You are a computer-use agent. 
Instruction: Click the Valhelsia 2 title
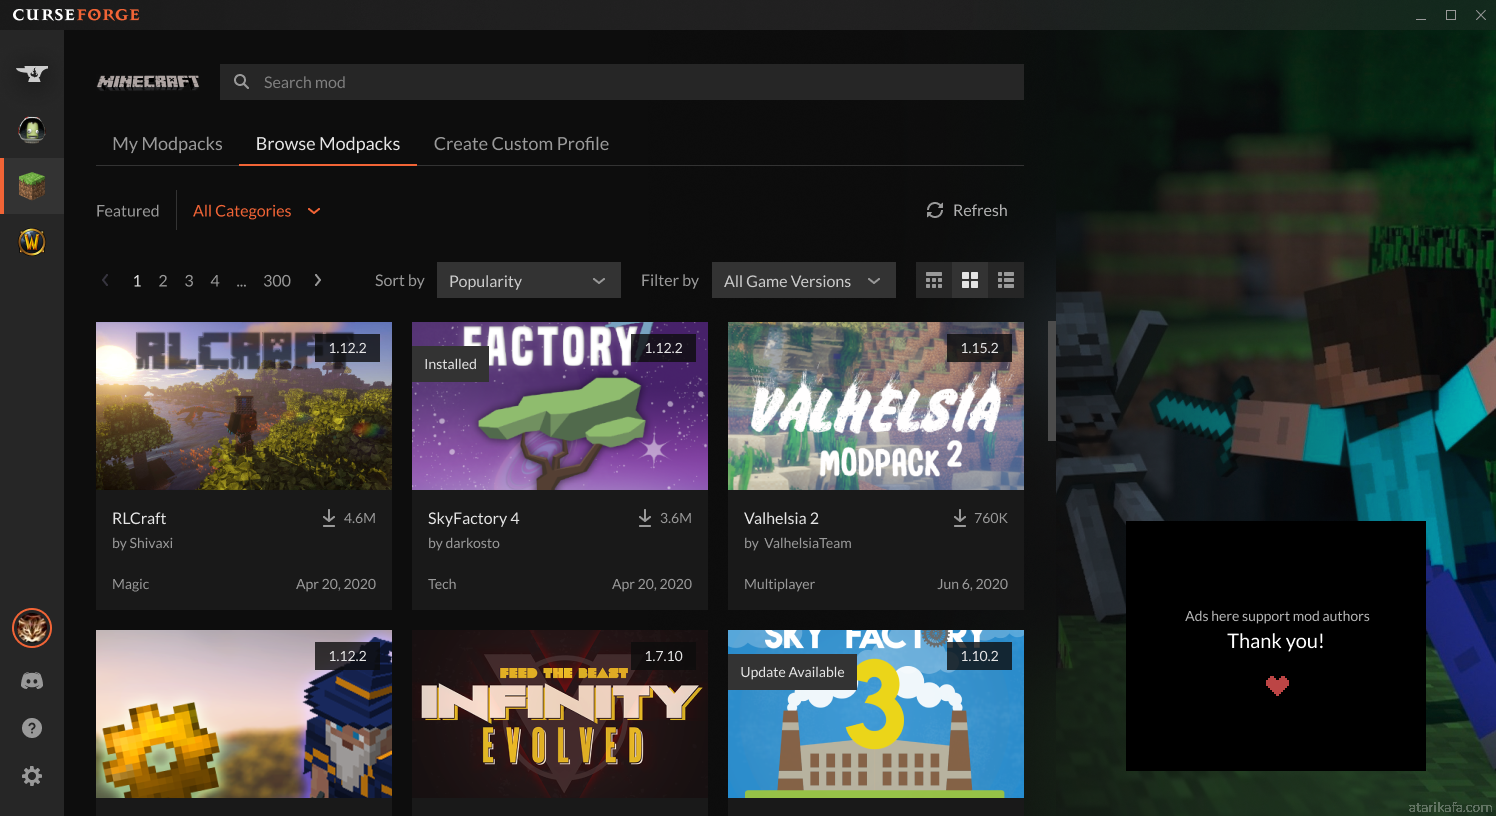click(x=781, y=518)
